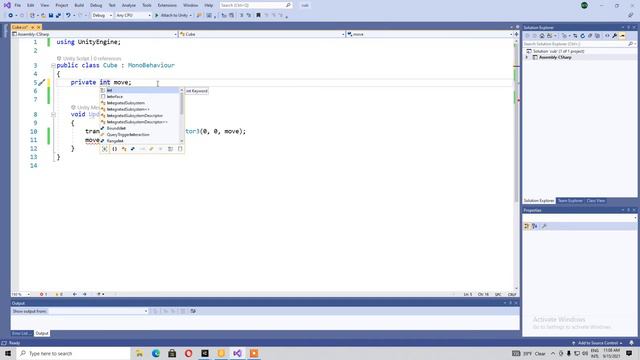The width and height of the screenshot is (640, 360).
Task: Open the Extensions menu
Action: click(x=167, y=5)
